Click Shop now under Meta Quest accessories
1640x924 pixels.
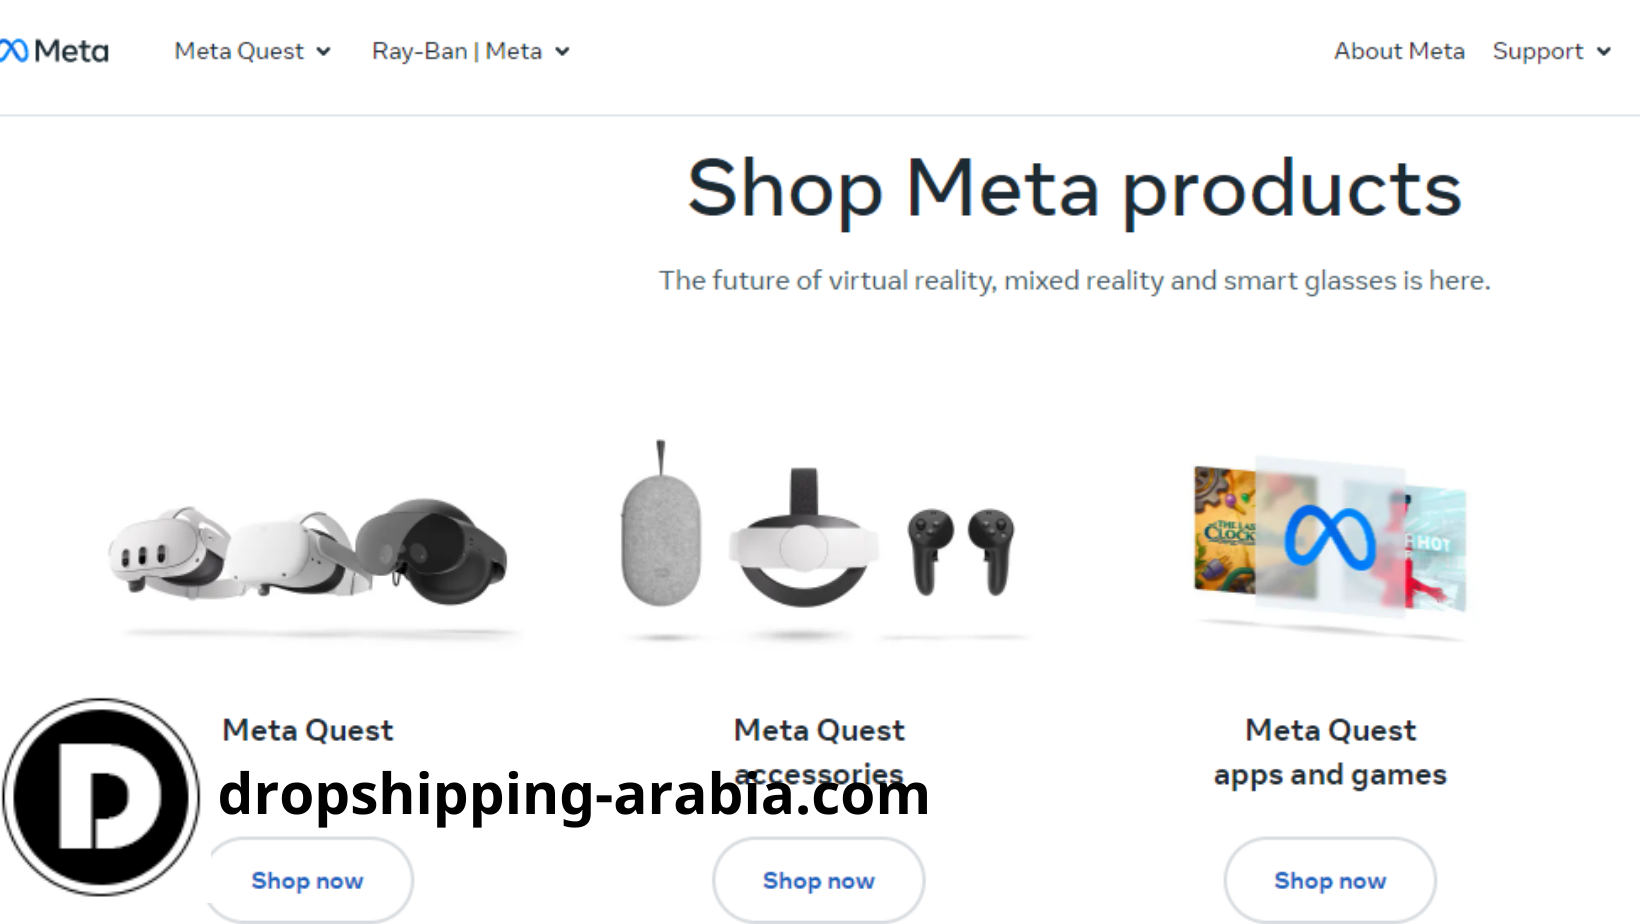(819, 881)
